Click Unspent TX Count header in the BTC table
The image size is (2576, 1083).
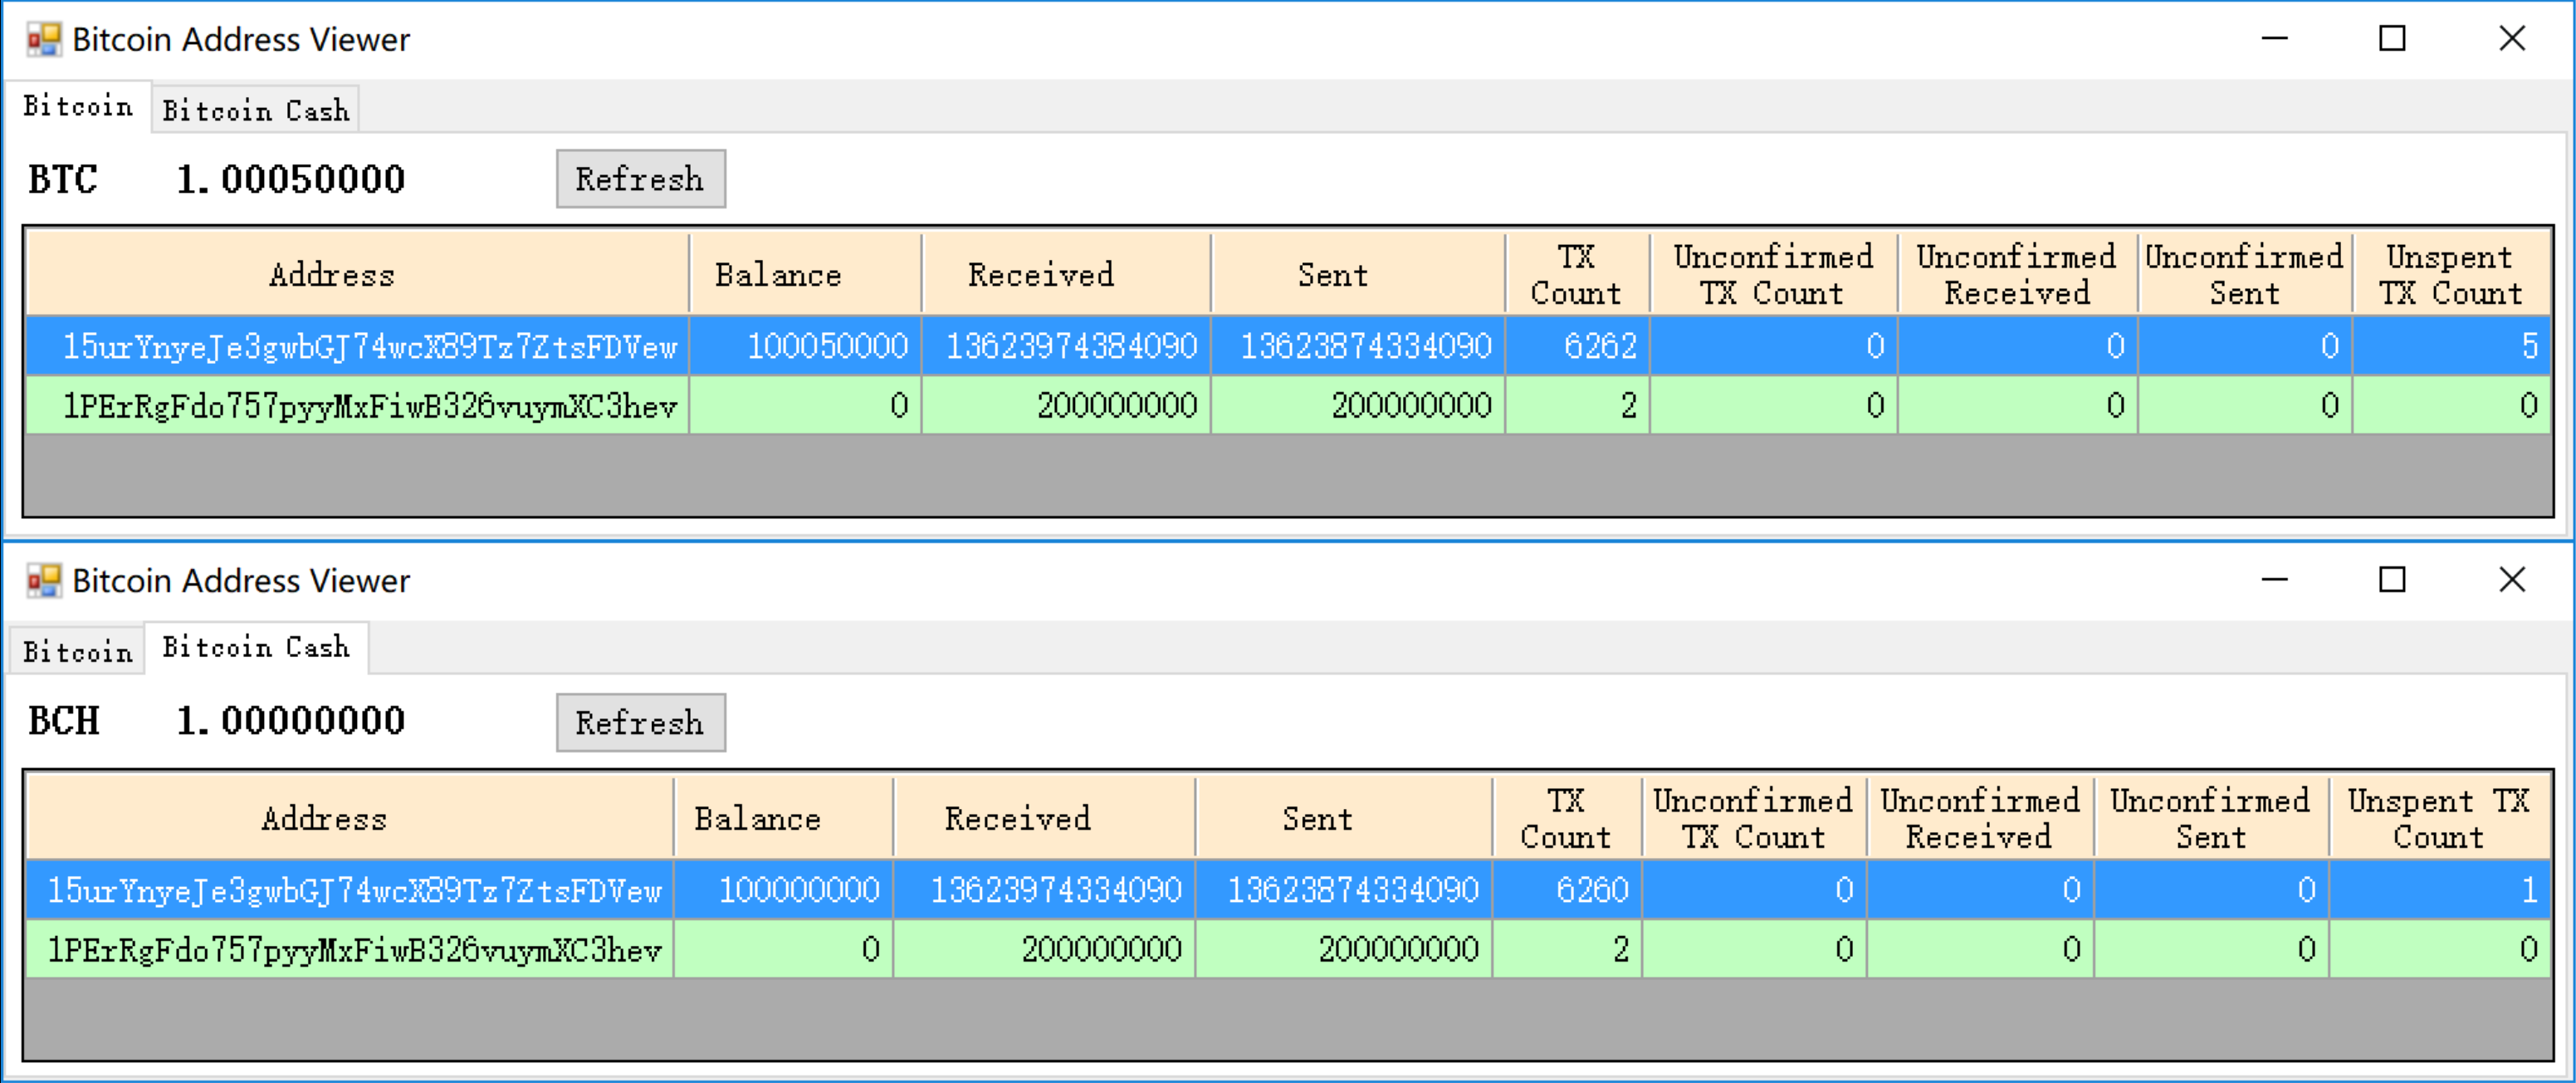2451,274
